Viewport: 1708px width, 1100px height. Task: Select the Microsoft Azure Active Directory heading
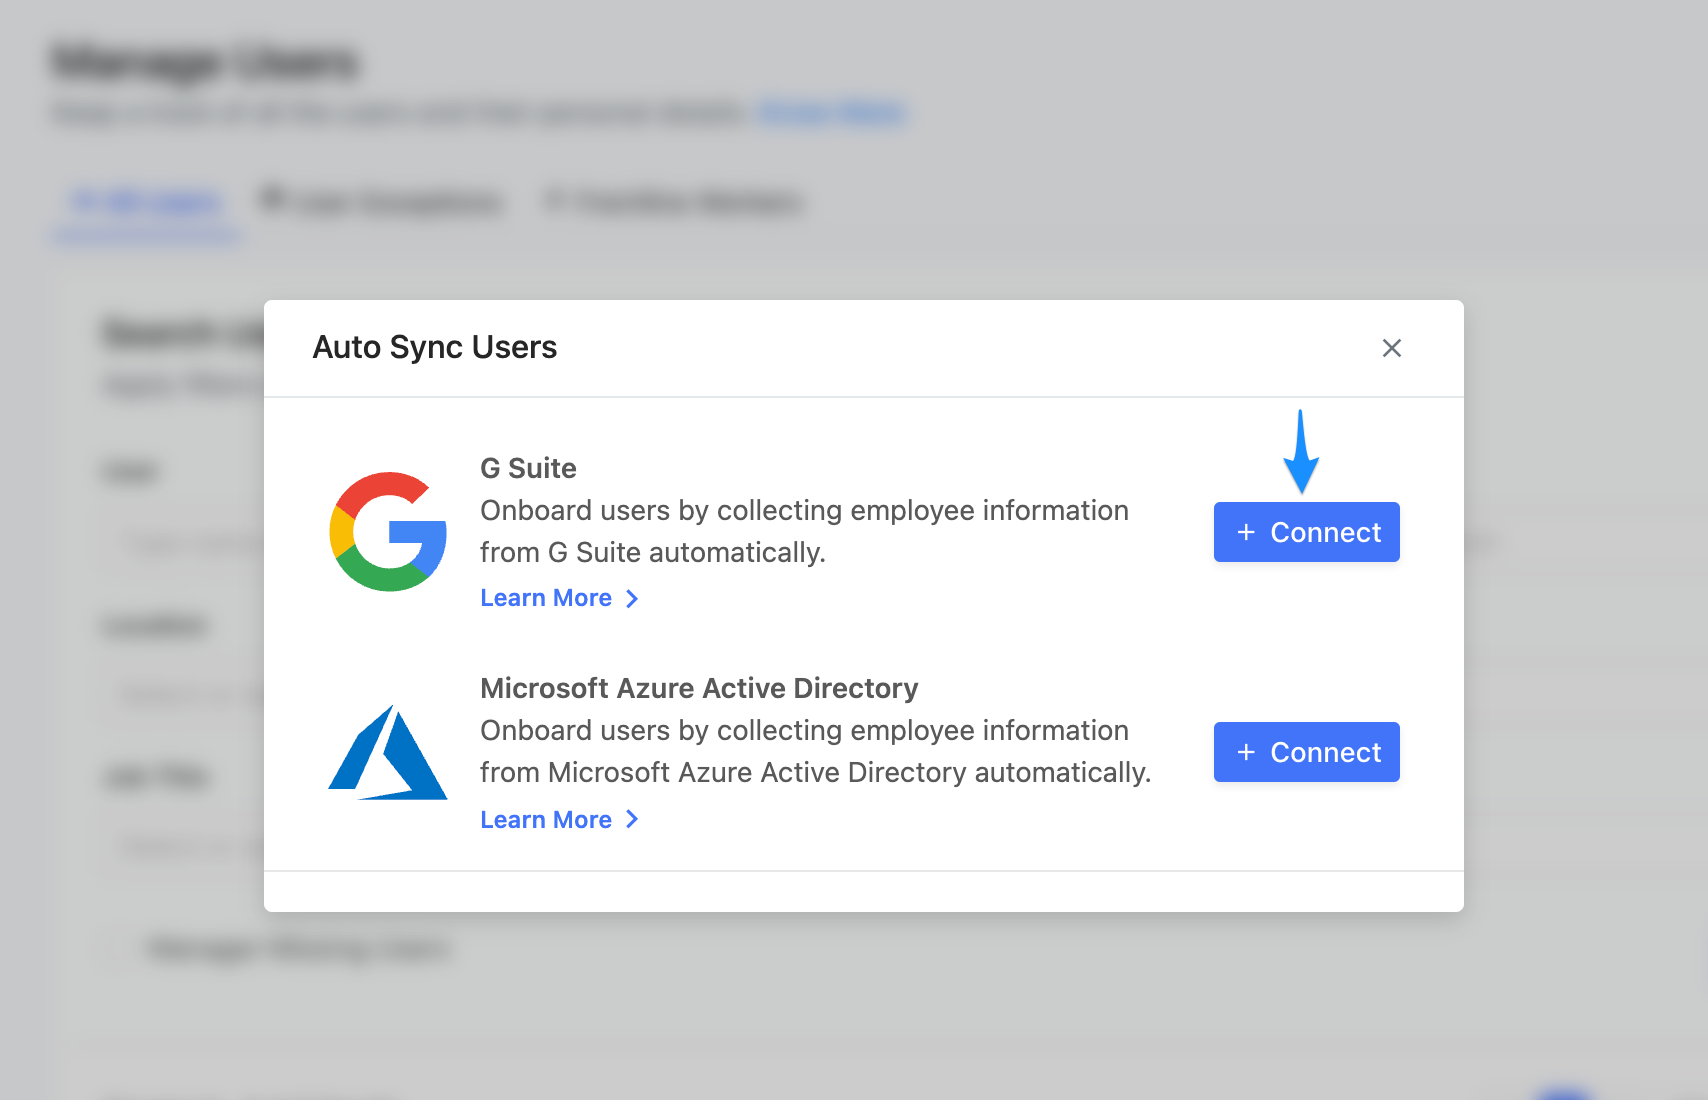(x=699, y=688)
